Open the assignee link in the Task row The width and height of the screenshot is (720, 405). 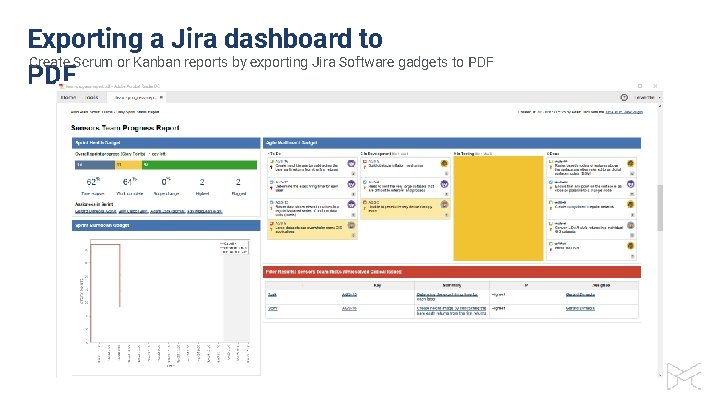(580, 295)
